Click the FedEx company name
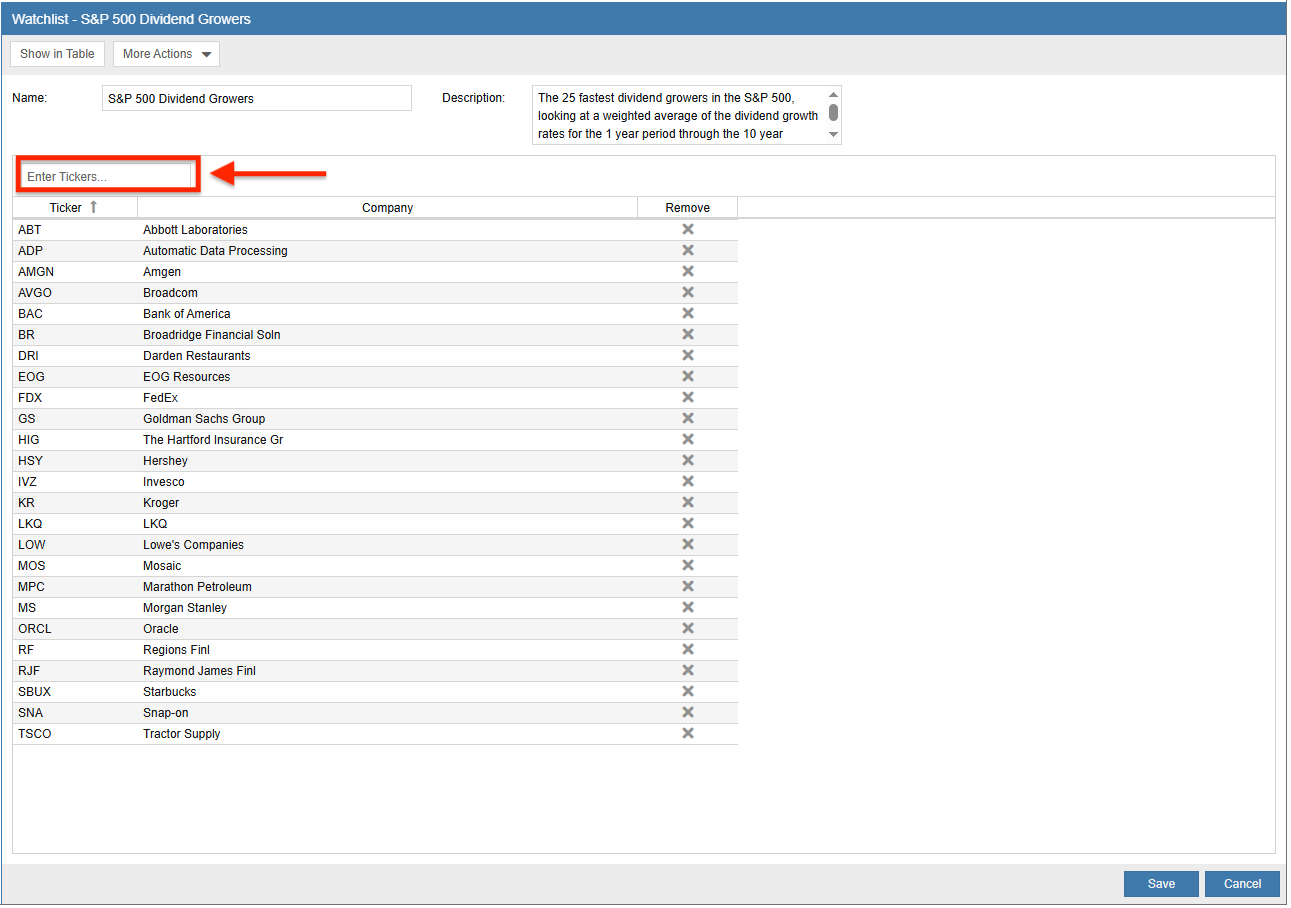Image resolution: width=1291 pixels, height=908 pixels. (160, 398)
